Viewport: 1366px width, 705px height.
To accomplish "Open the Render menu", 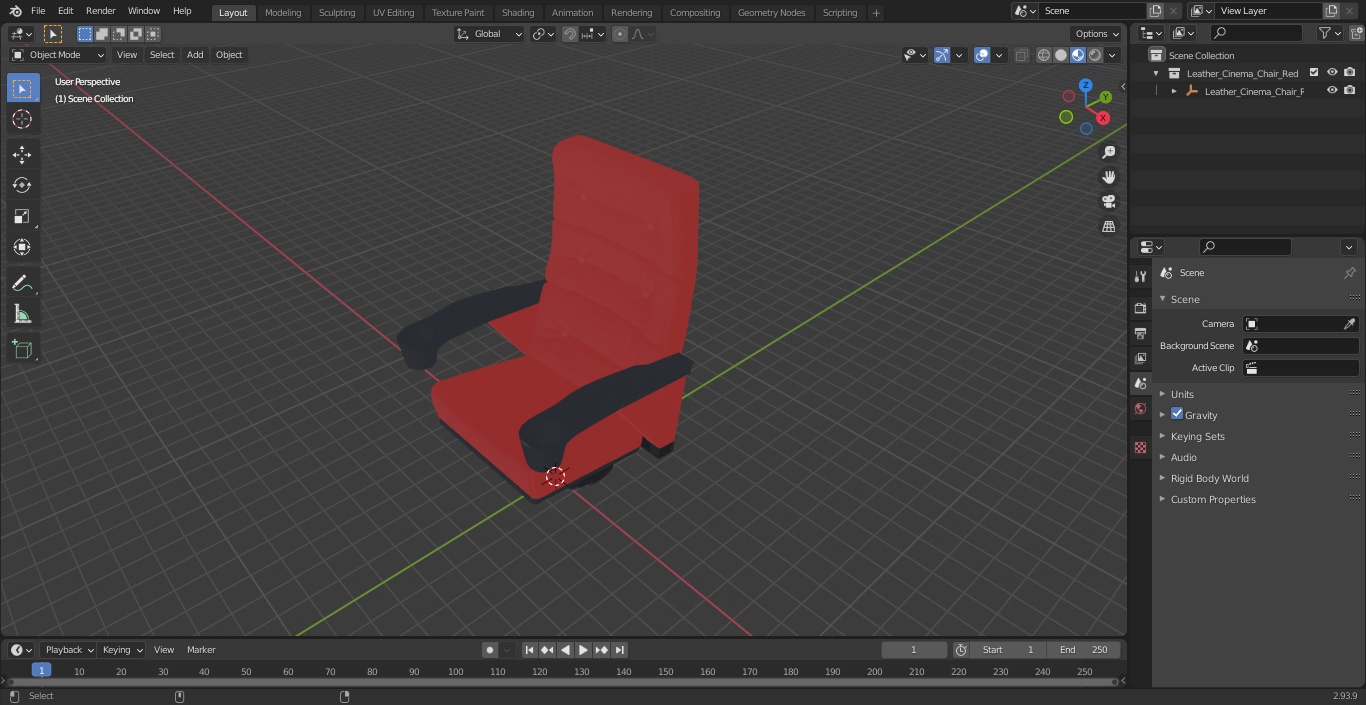I will (x=100, y=11).
